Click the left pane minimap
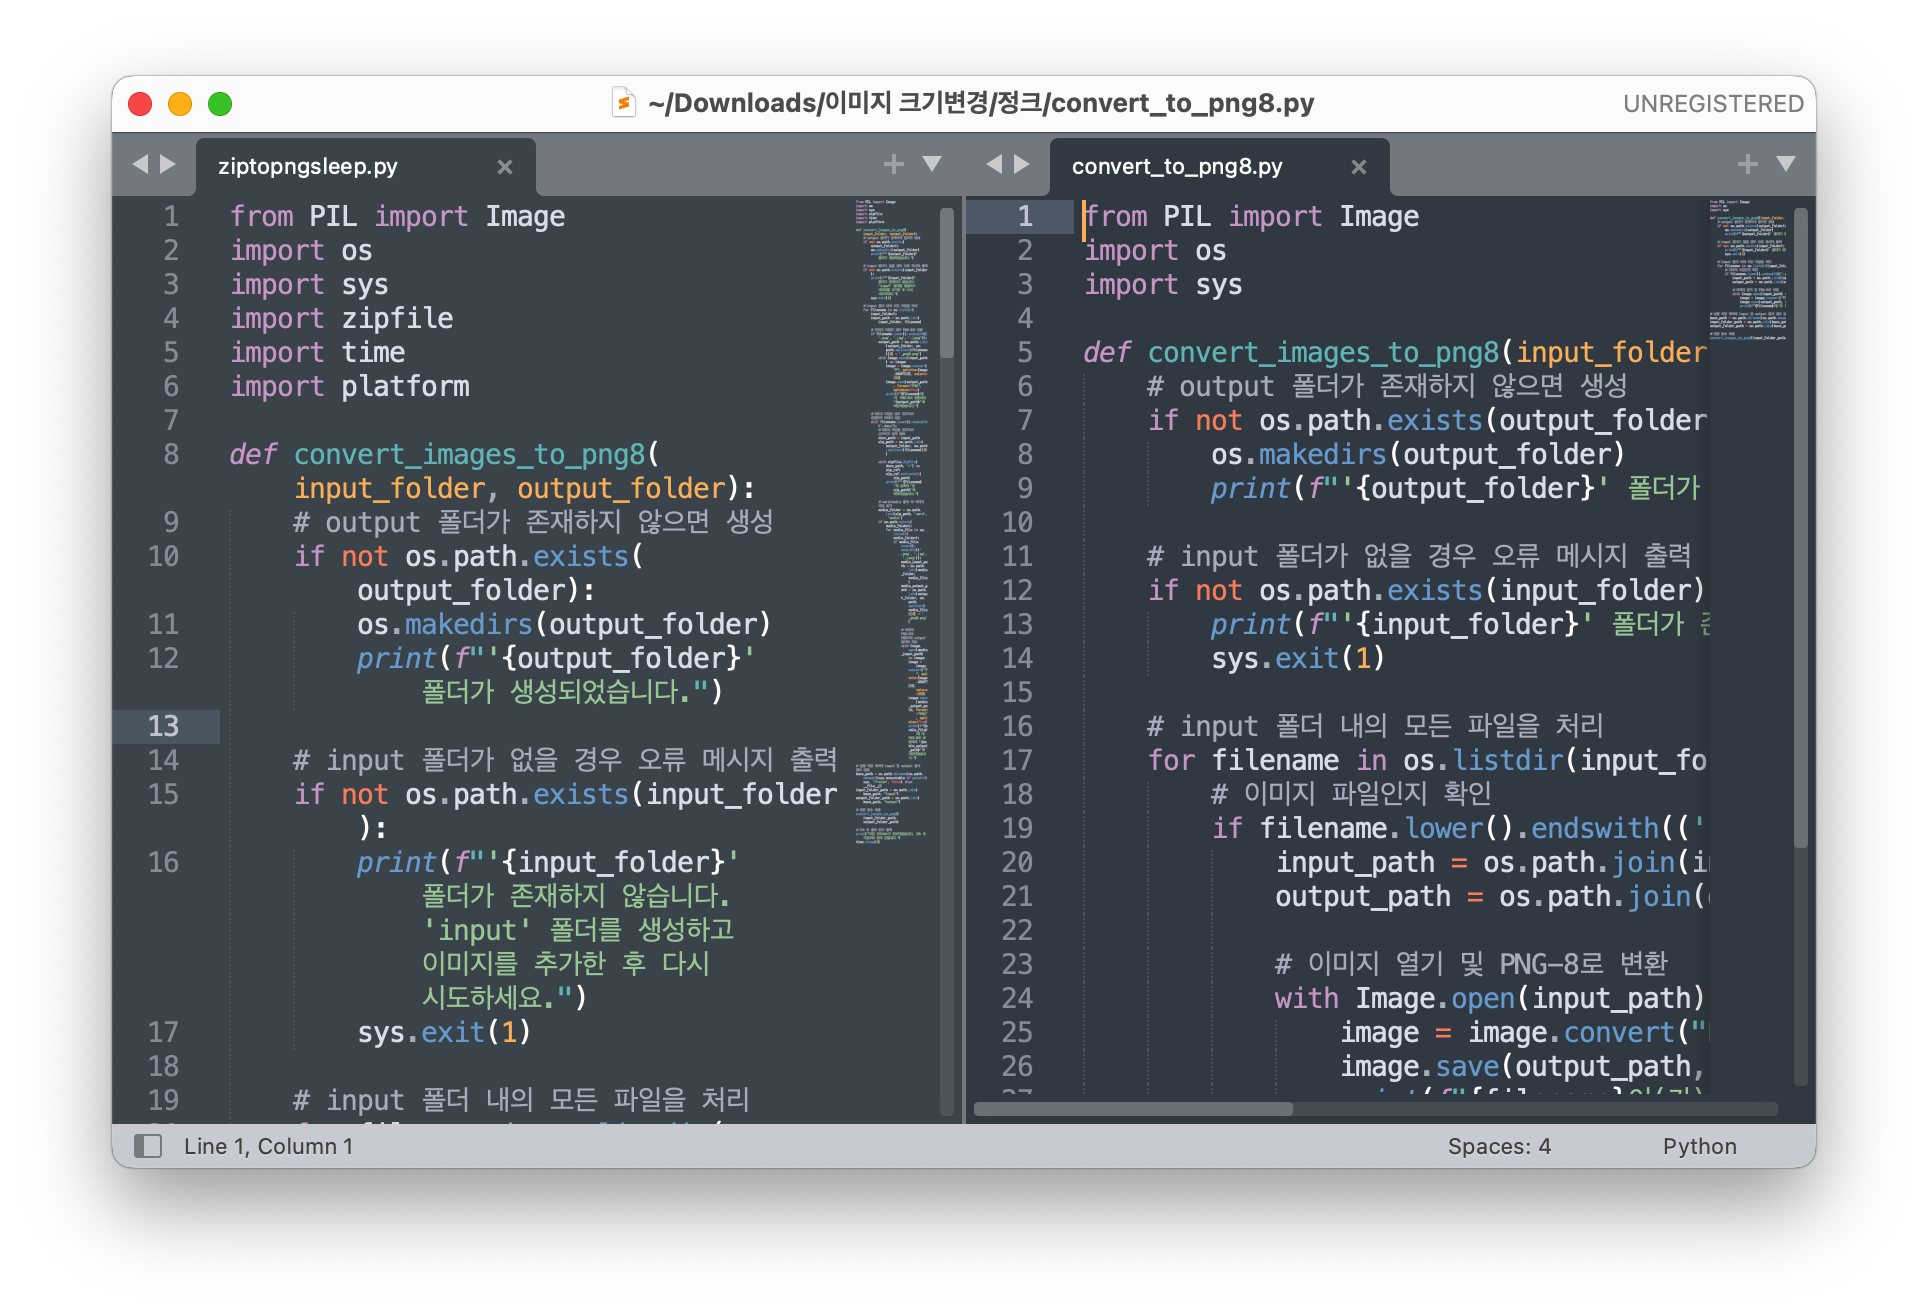The width and height of the screenshot is (1928, 1316). pyautogui.click(x=891, y=500)
